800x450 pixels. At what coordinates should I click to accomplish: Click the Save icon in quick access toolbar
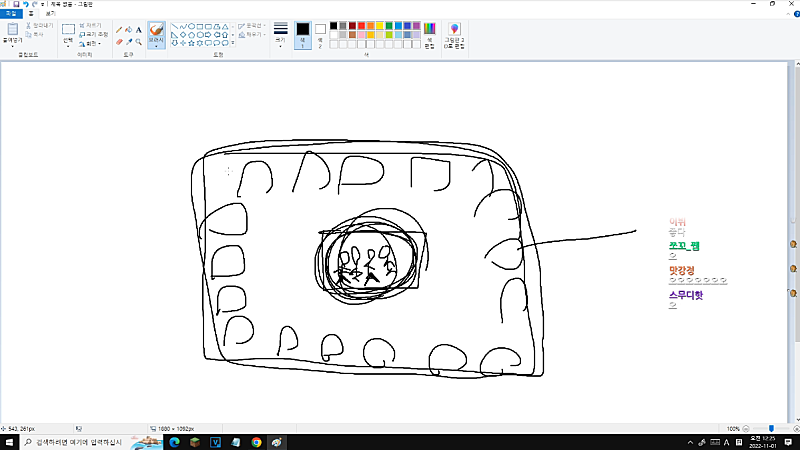(x=16, y=4)
